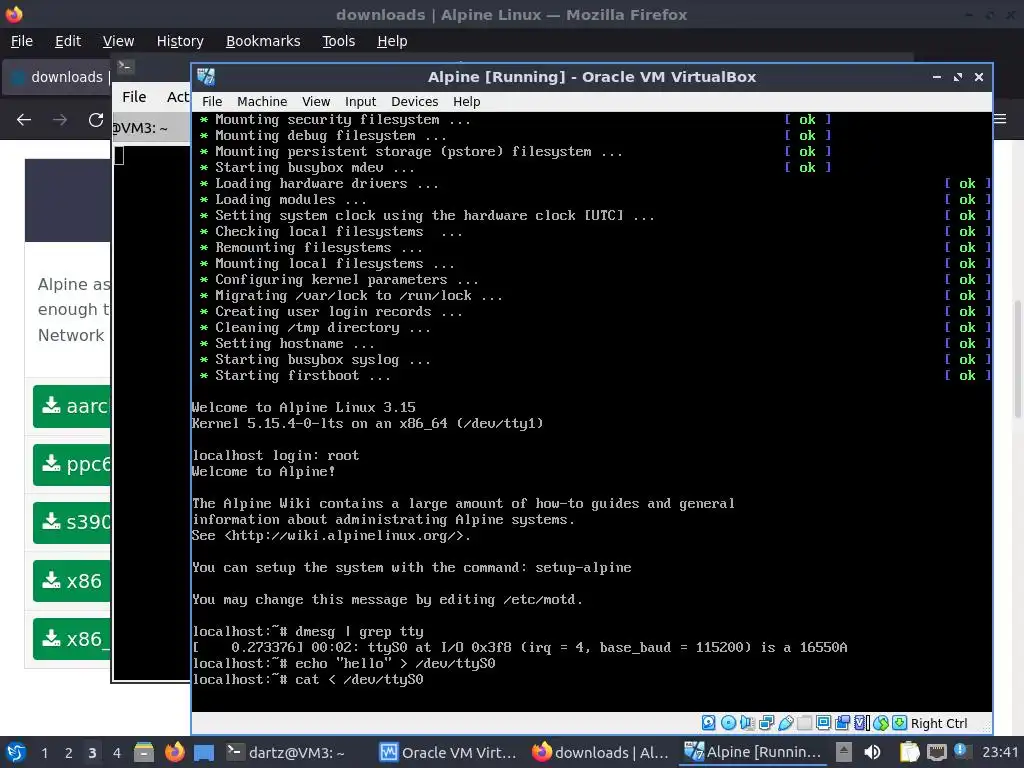Open the File menu in VirtualBox Alpine window

point(212,101)
